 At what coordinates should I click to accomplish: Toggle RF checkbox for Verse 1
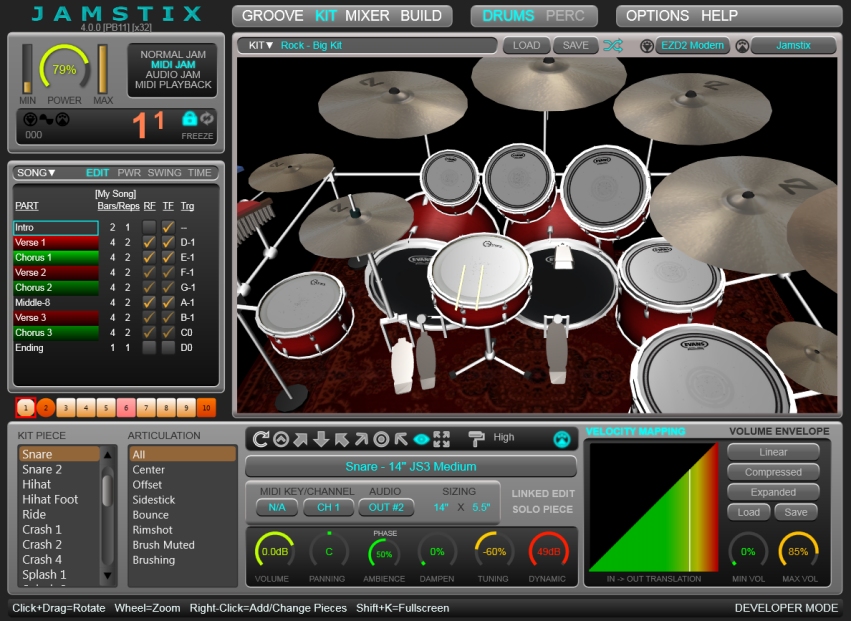click(x=149, y=242)
